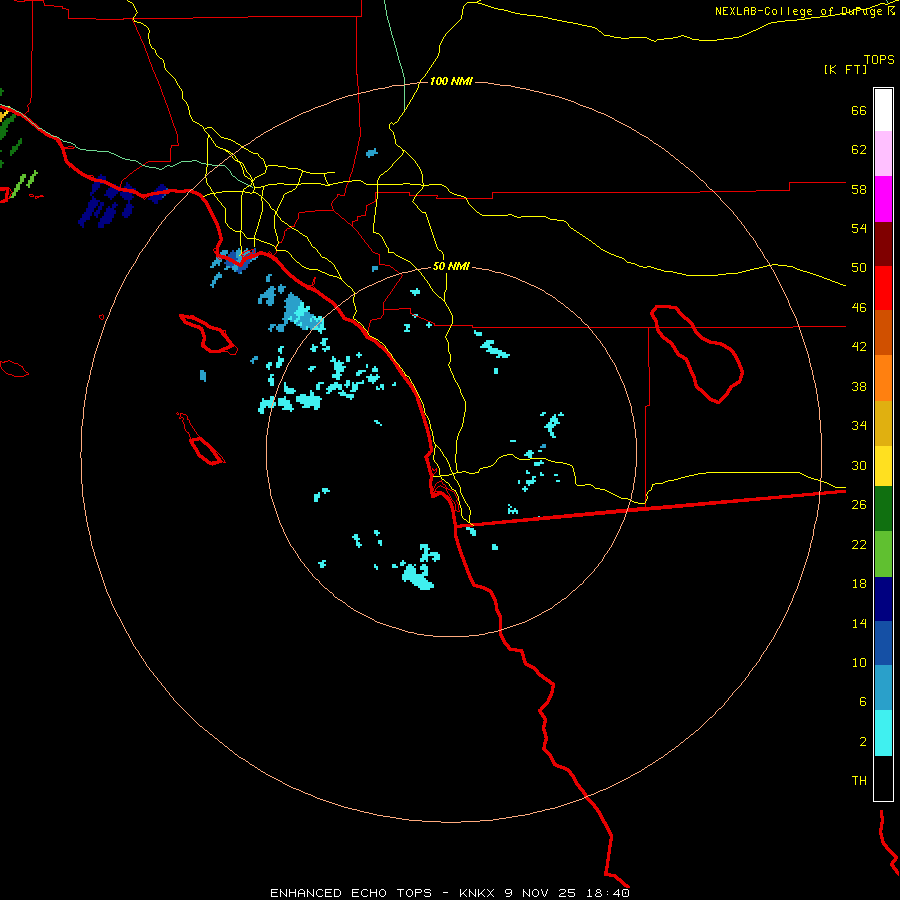The height and width of the screenshot is (900, 900).
Task: Click the '50 NMI' range ring label
Action: pos(451,266)
